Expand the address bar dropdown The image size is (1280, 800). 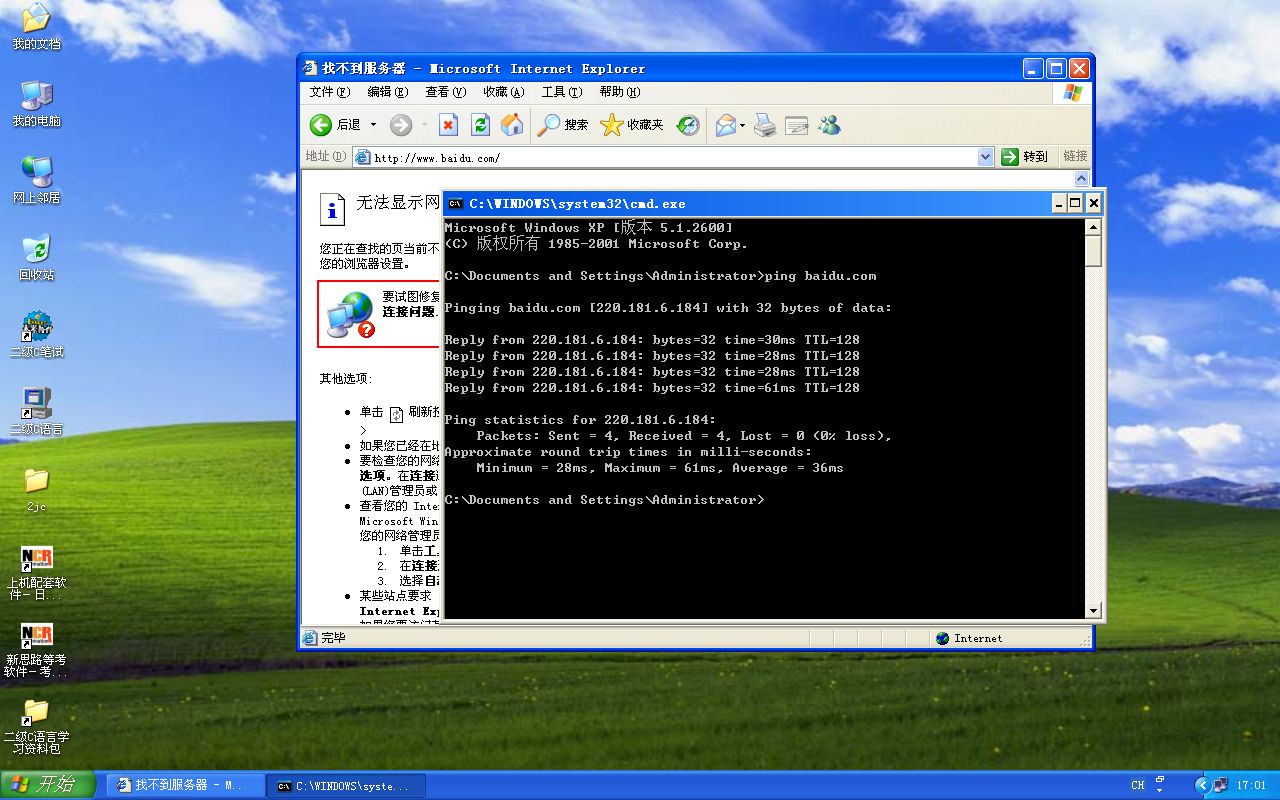985,157
